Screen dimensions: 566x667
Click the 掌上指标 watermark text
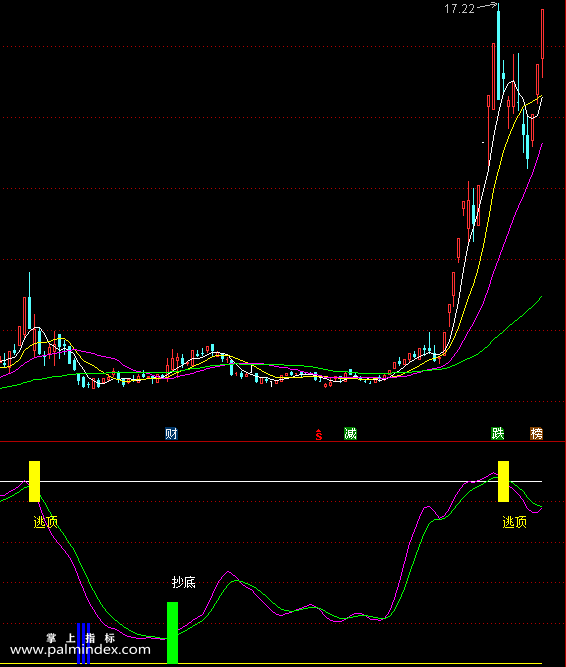tap(81, 638)
